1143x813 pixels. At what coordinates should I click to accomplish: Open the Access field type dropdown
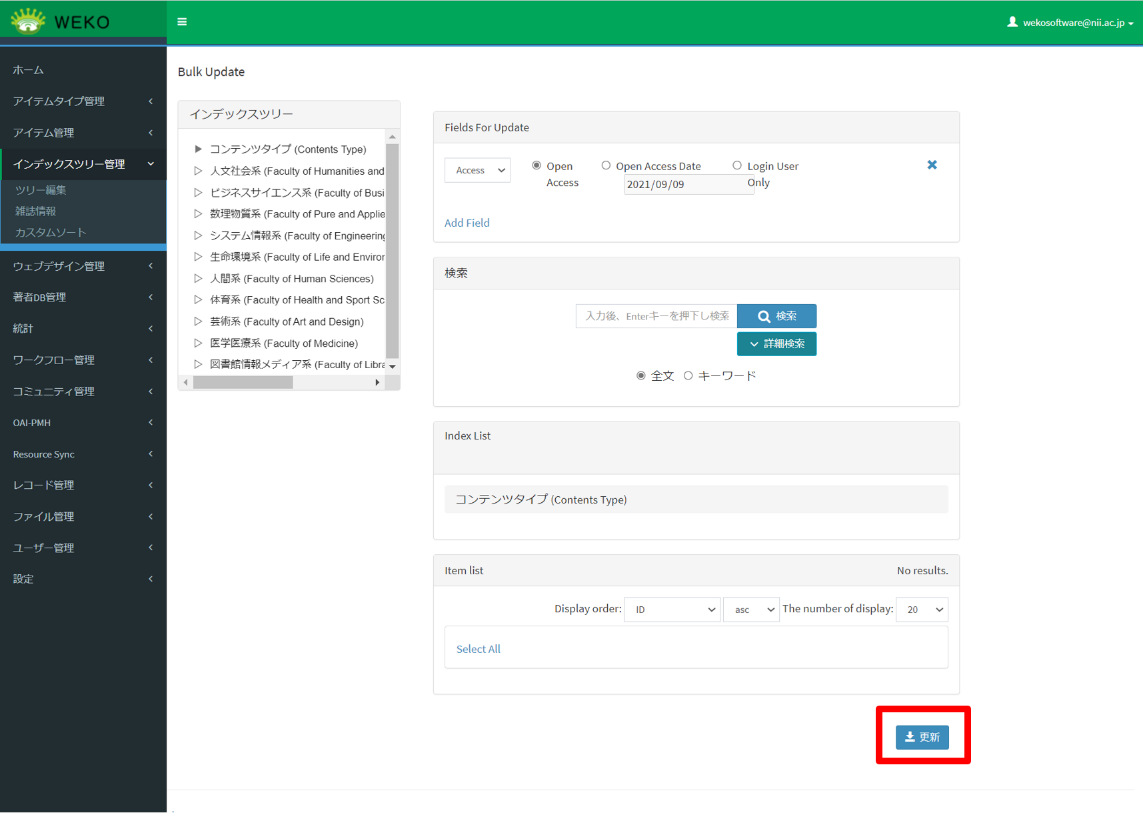477,170
